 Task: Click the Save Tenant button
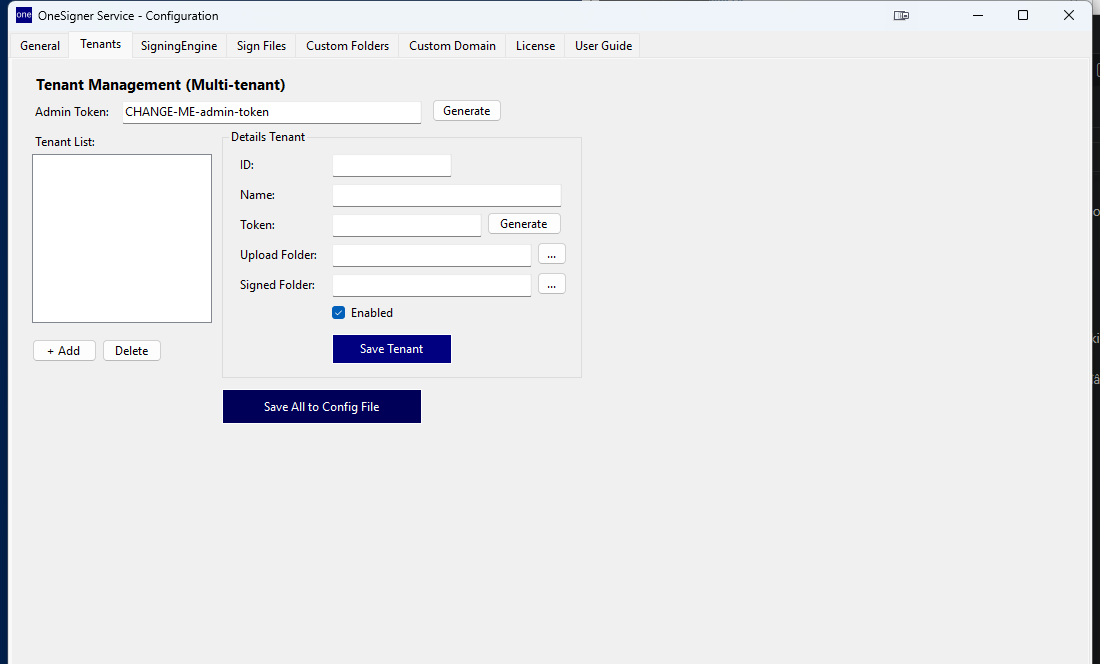[391, 349]
